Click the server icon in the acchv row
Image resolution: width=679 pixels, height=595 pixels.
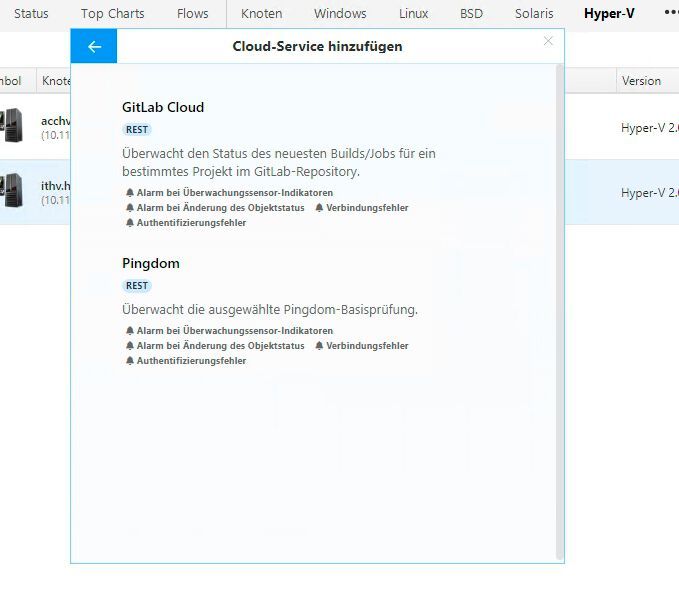11,125
